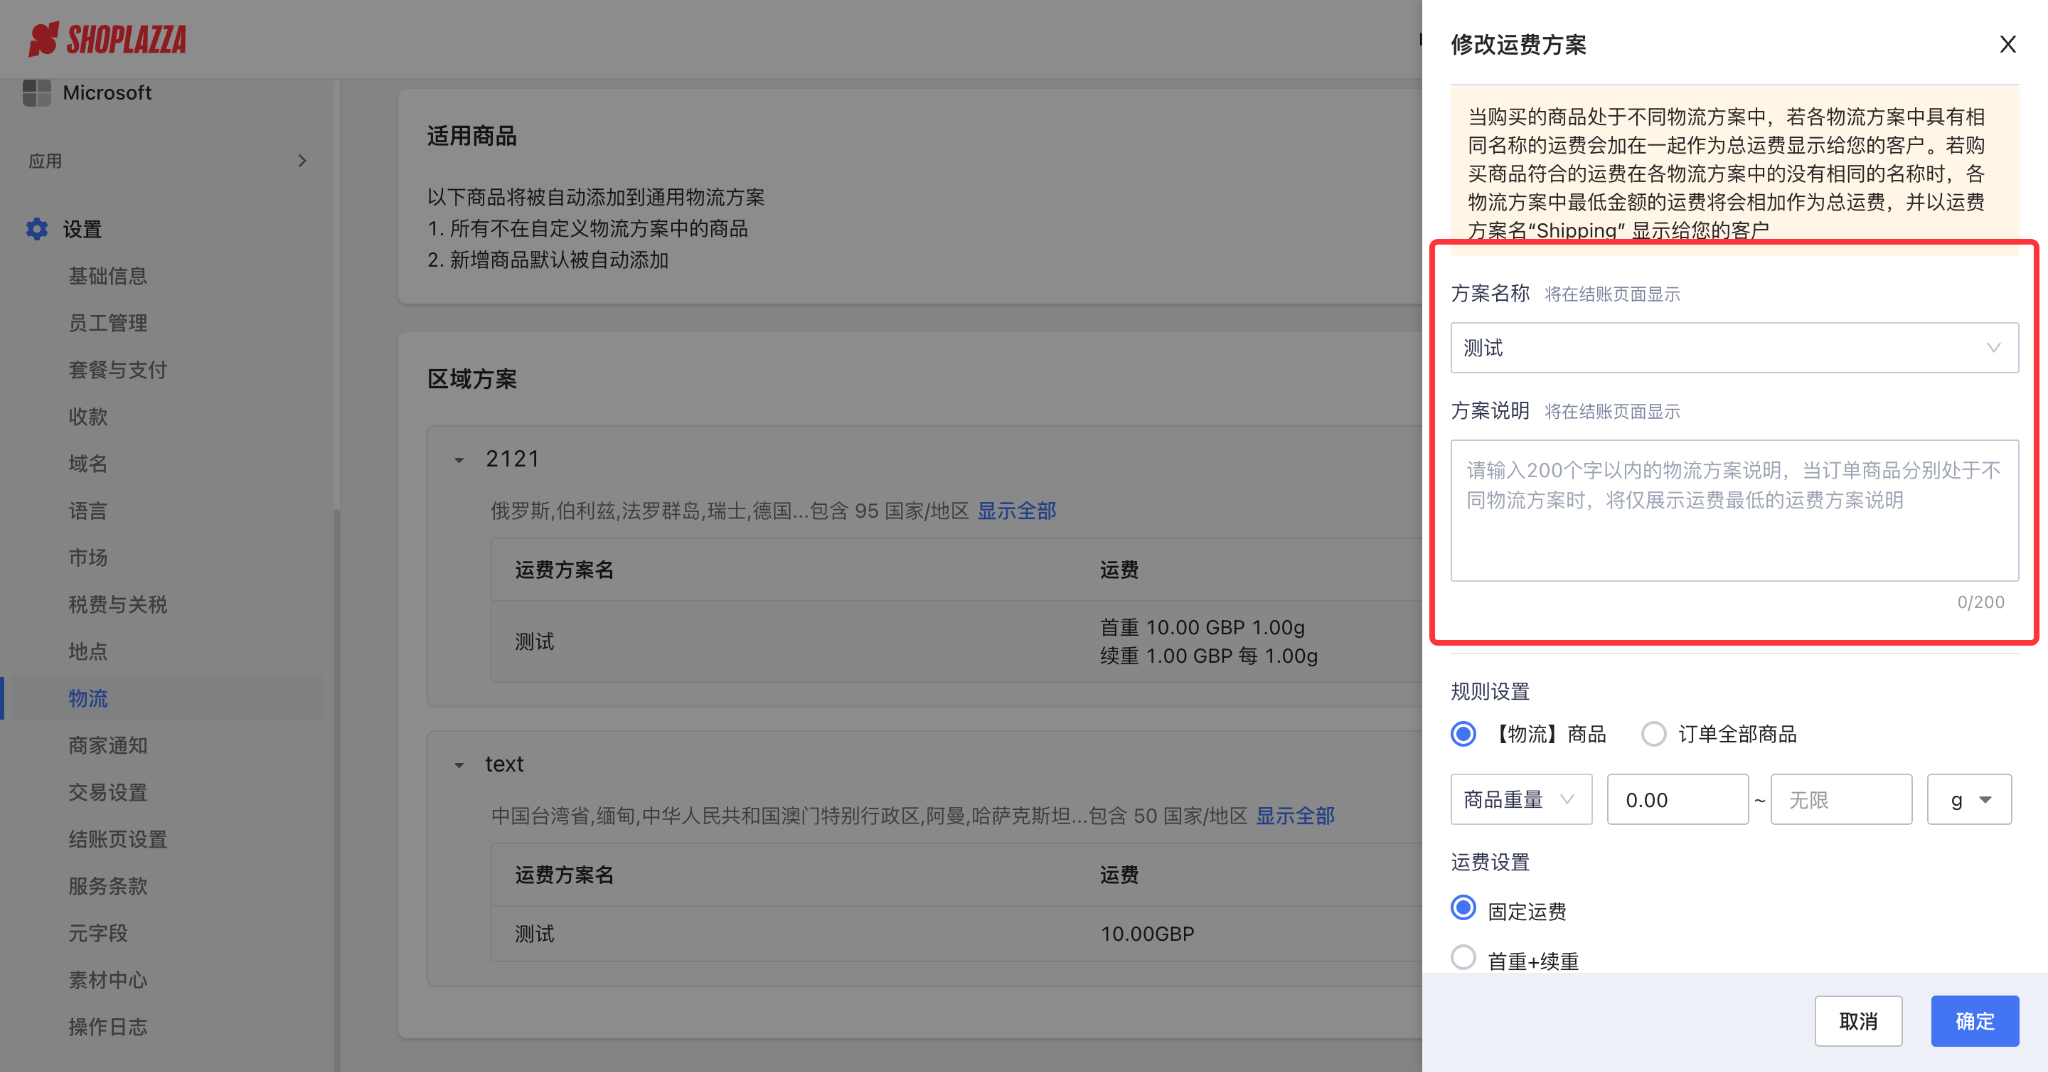2048x1072 pixels.
Task: Click the 取消 cancel button
Action: (x=1858, y=1021)
